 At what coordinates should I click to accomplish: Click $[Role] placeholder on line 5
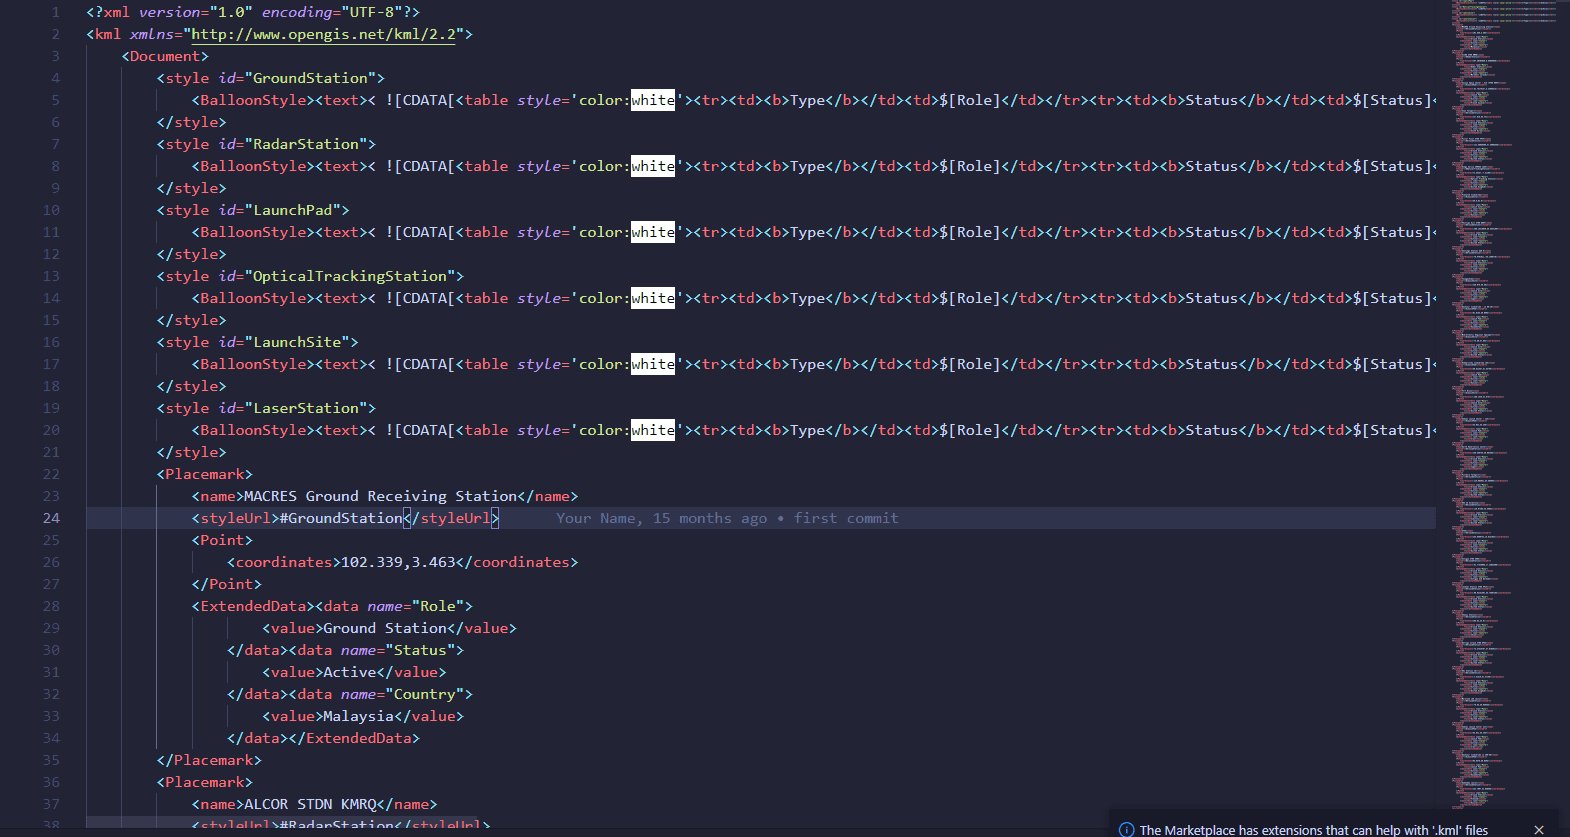coord(970,100)
